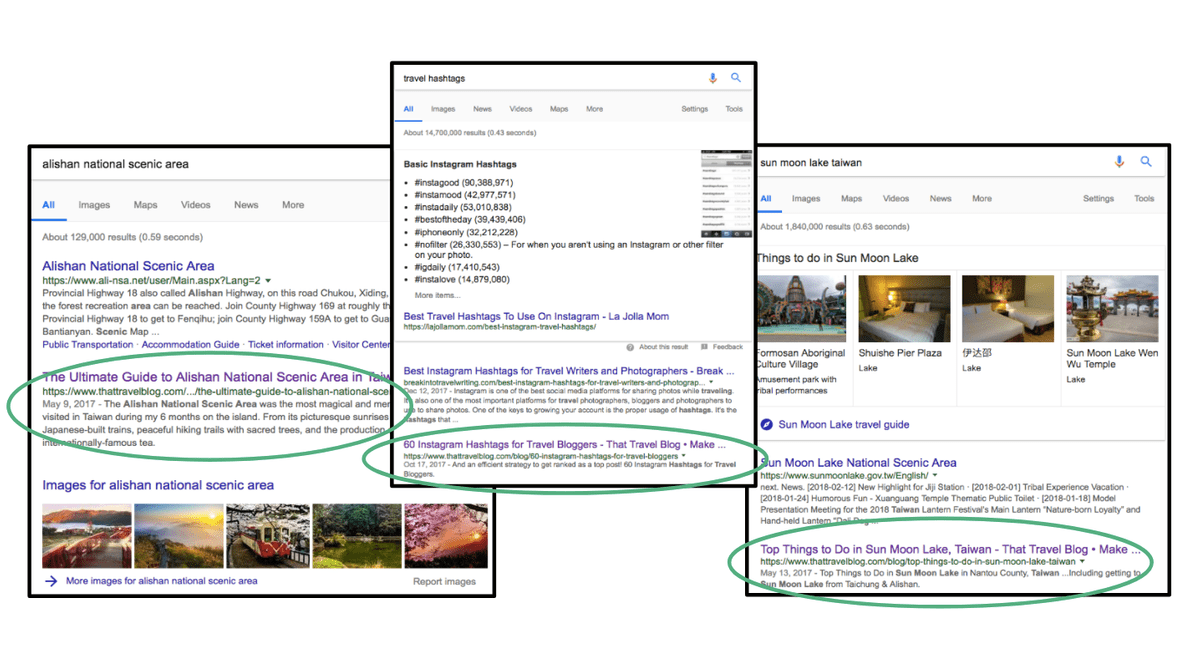Open Top Things to Do in Sun Moon Lake result
The height and width of the screenshot is (667, 1200).
click(x=951, y=549)
